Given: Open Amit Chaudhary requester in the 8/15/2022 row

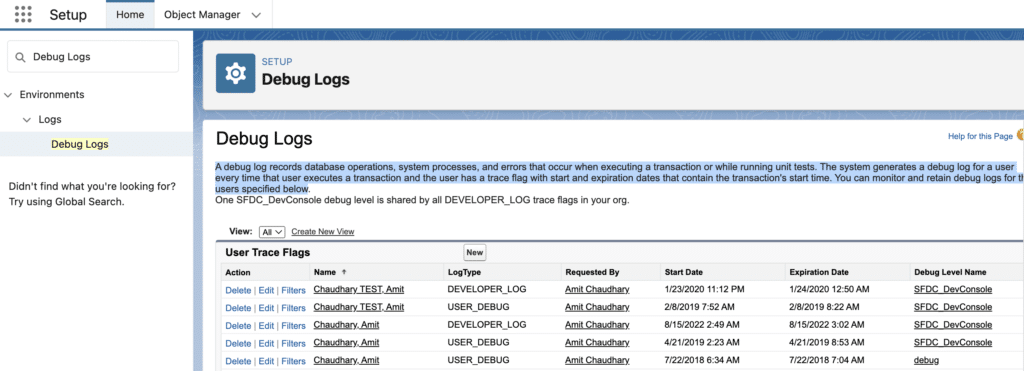Looking at the screenshot, I should 597,325.
